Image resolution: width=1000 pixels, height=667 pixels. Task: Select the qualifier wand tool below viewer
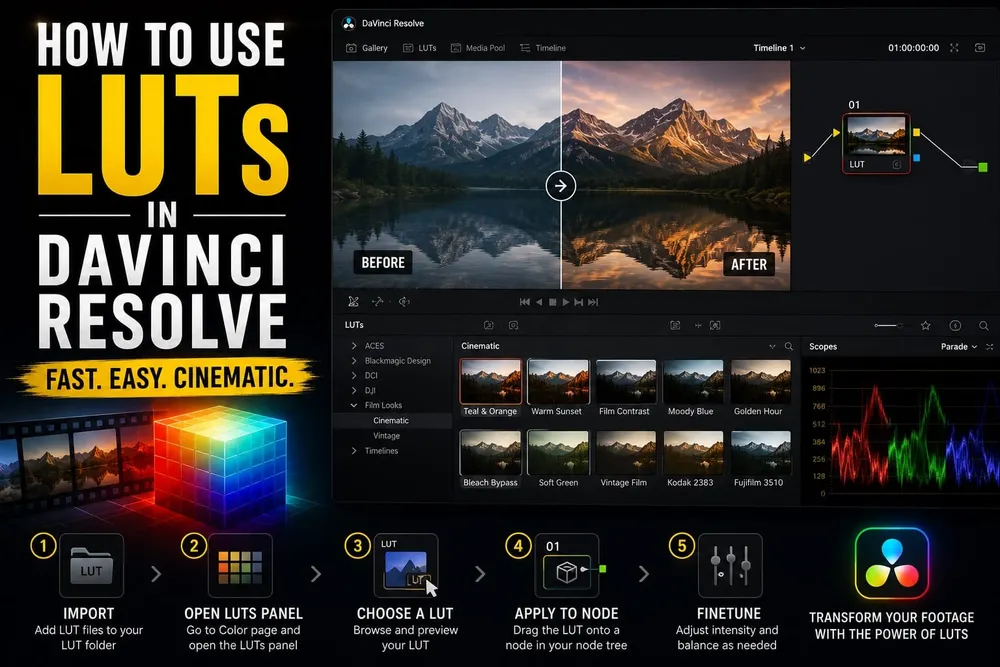point(353,302)
